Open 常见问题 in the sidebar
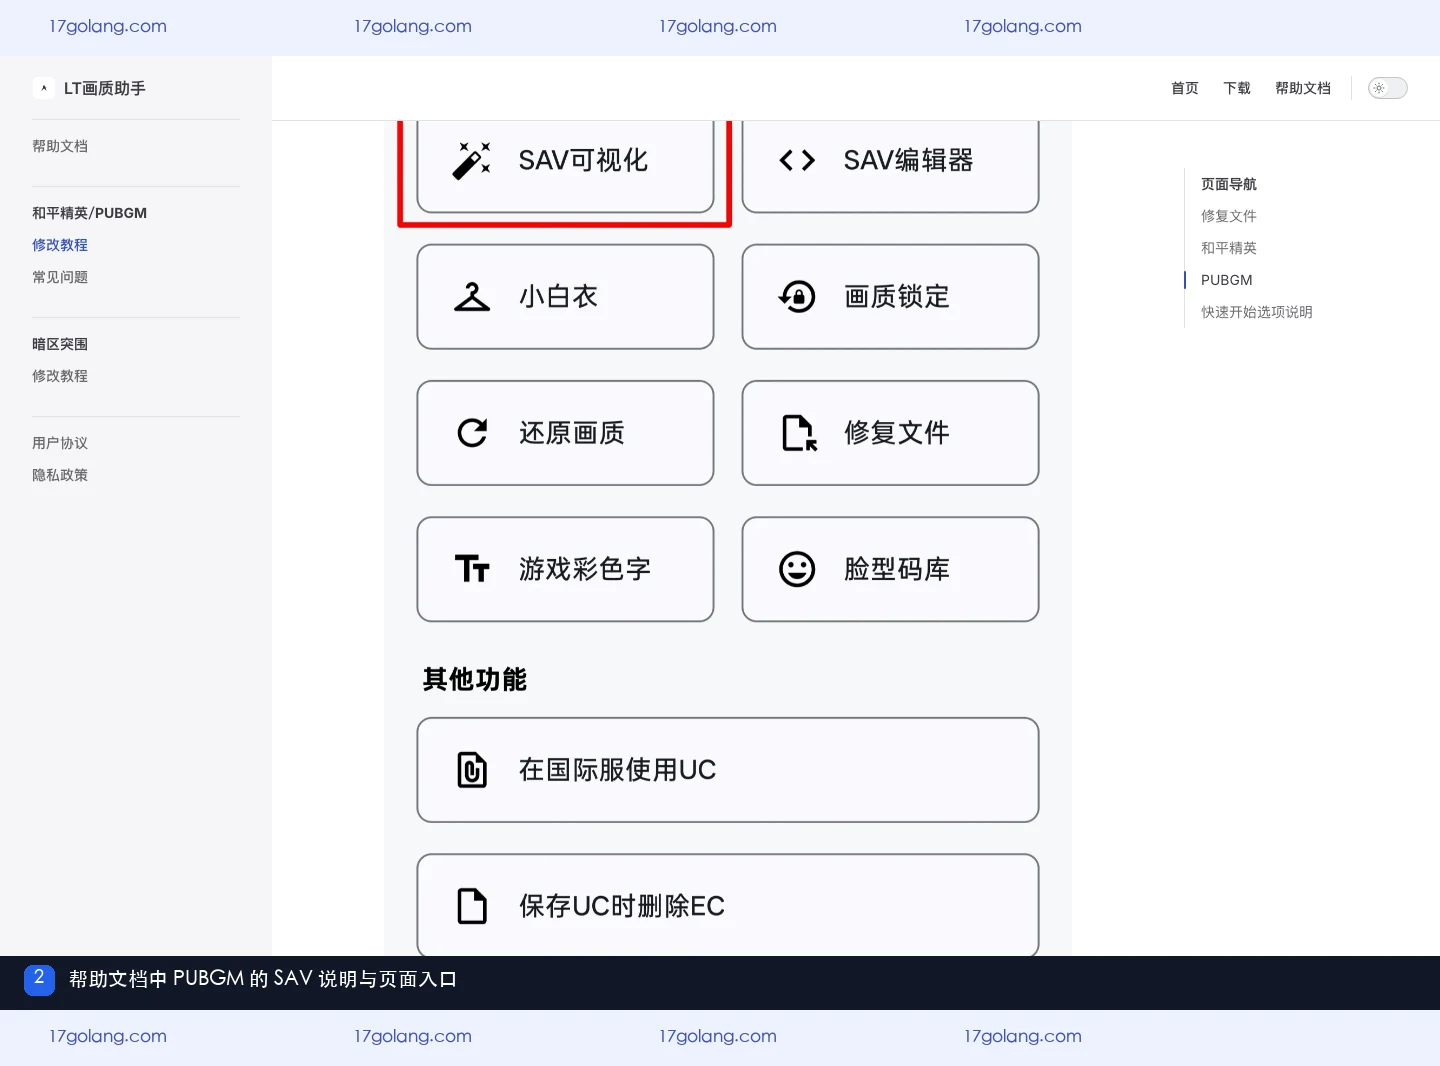This screenshot has height=1066, width=1440. point(60,277)
